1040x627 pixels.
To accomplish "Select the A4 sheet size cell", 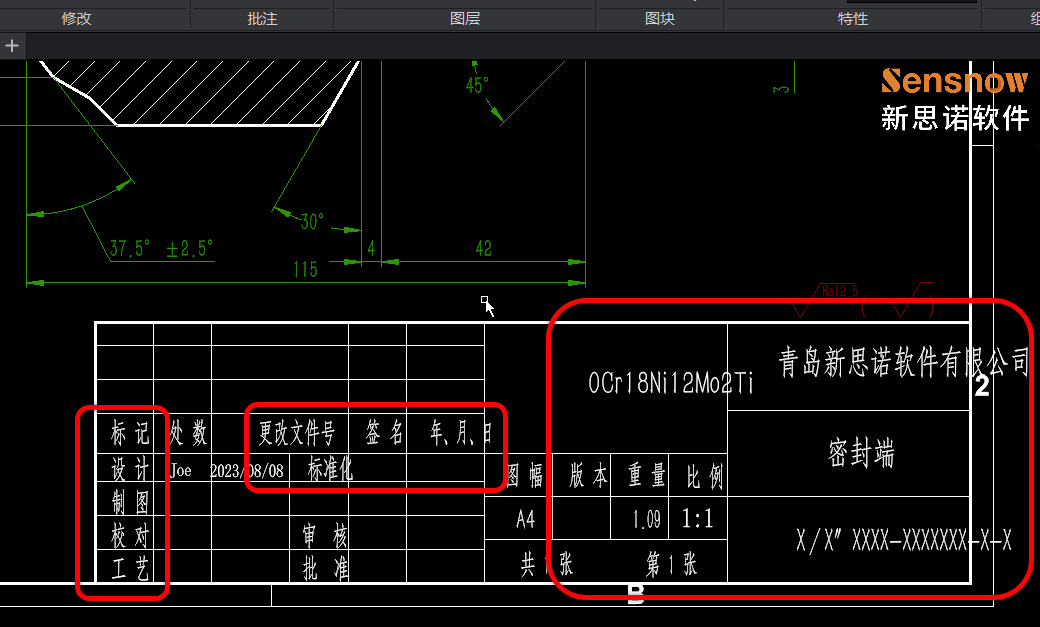I will [526, 520].
